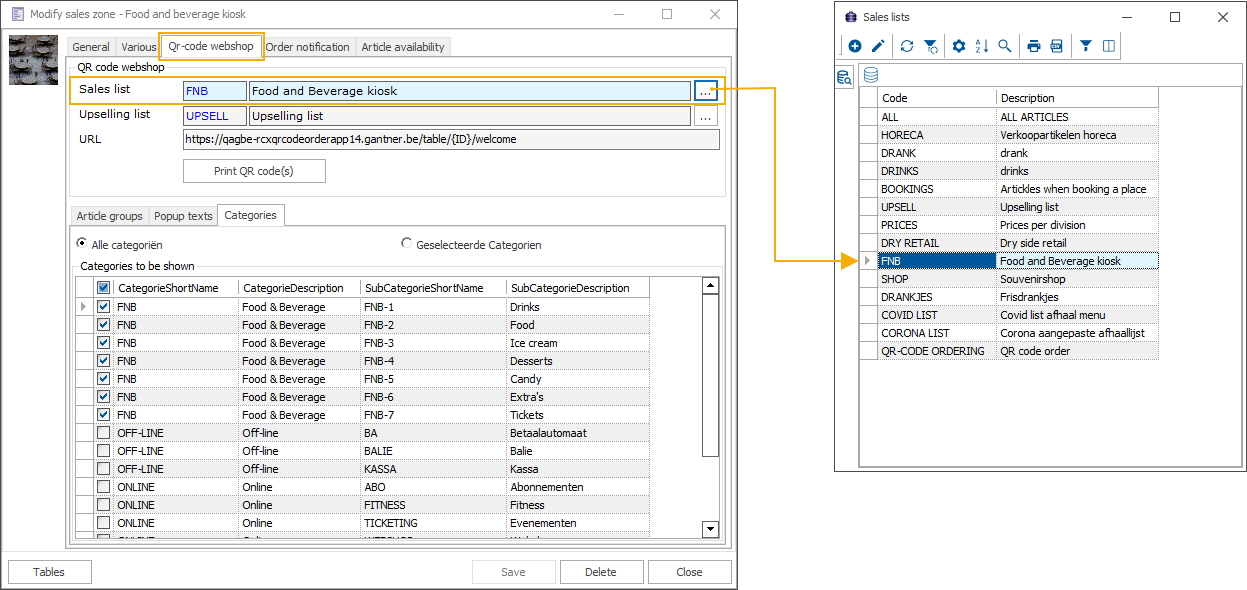Check the OFF-LINE Betaalautomaat checkbox
The image size is (1247, 590).
(x=104, y=433)
